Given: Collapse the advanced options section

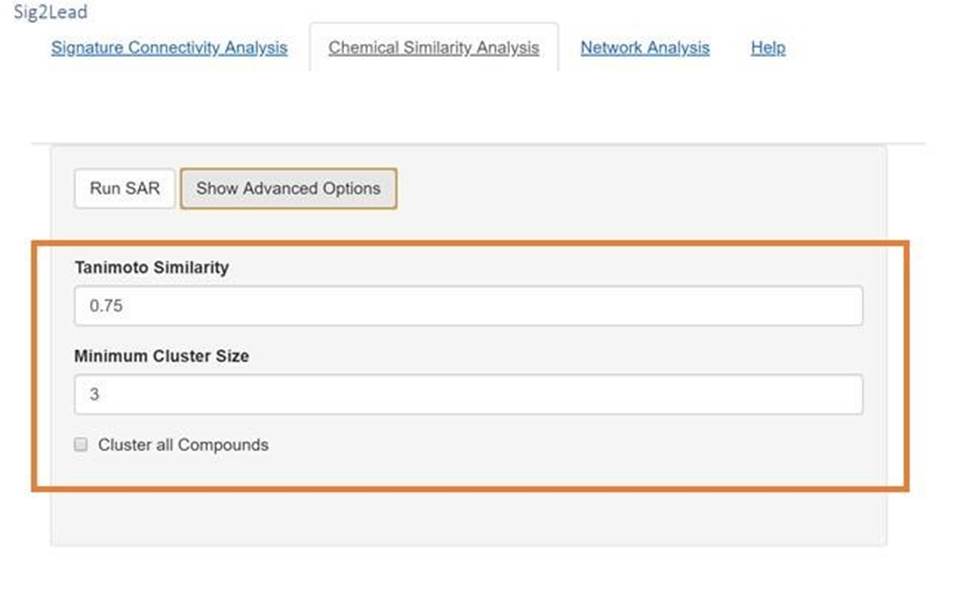Looking at the screenshot, I should click(x=288, y=189).
